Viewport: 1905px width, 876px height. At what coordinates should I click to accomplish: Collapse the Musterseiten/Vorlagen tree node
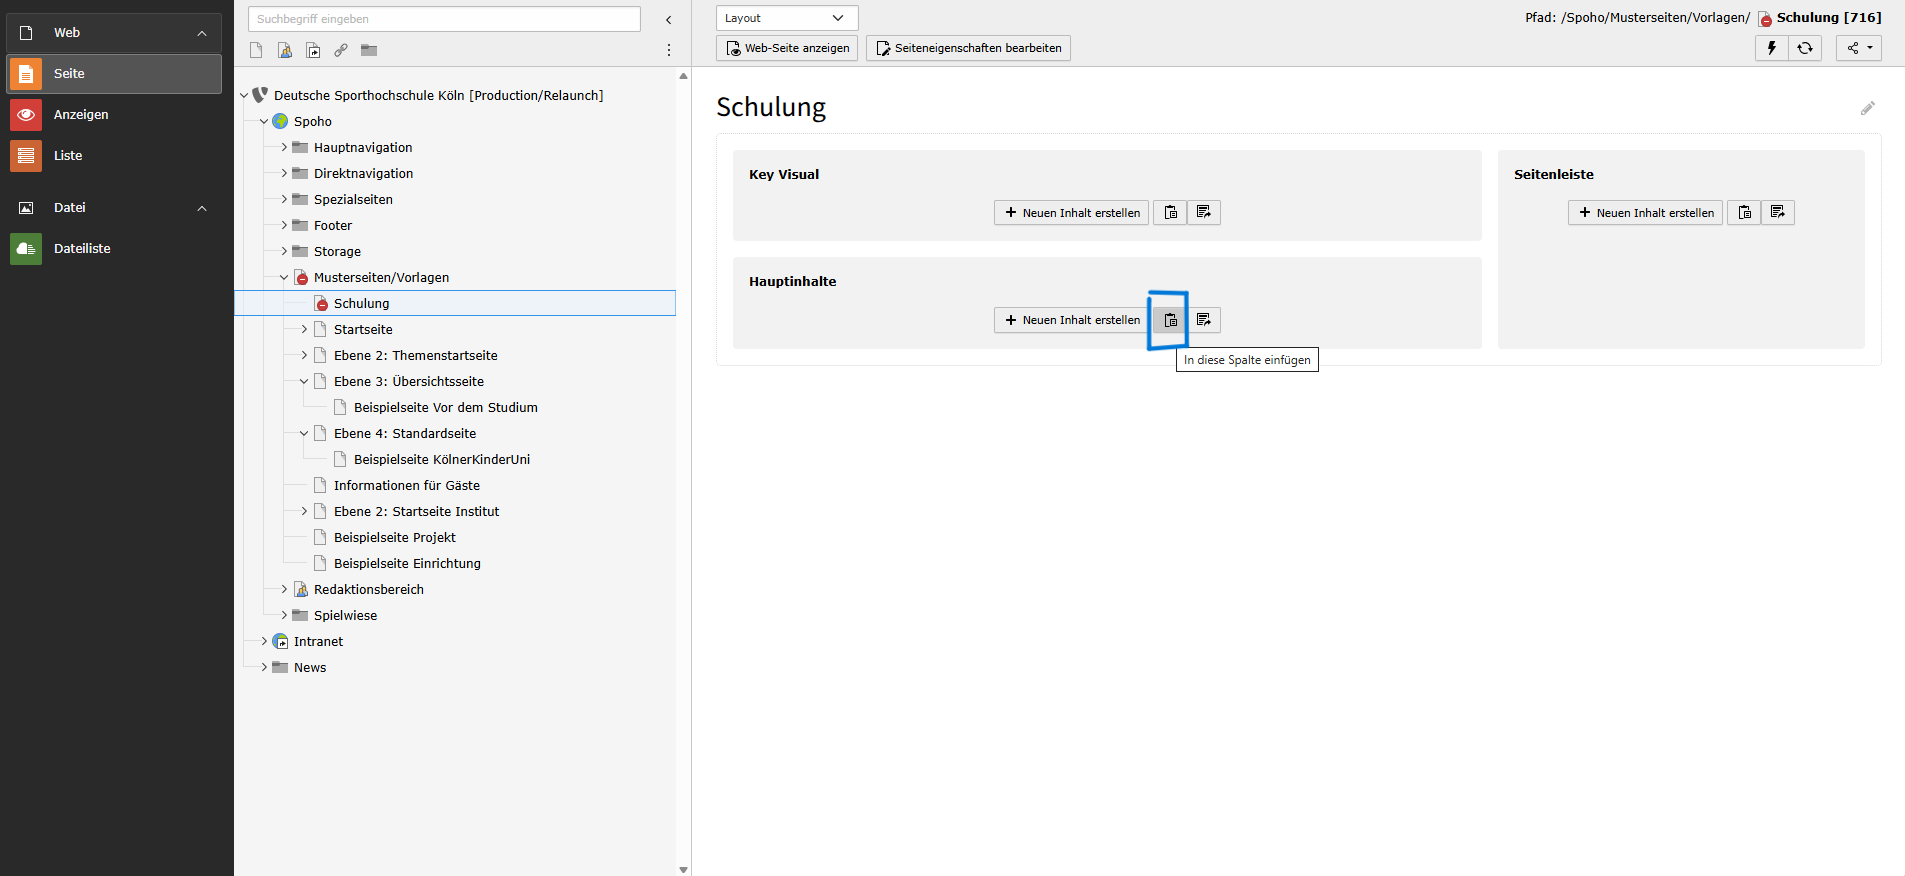coord(284,277)
